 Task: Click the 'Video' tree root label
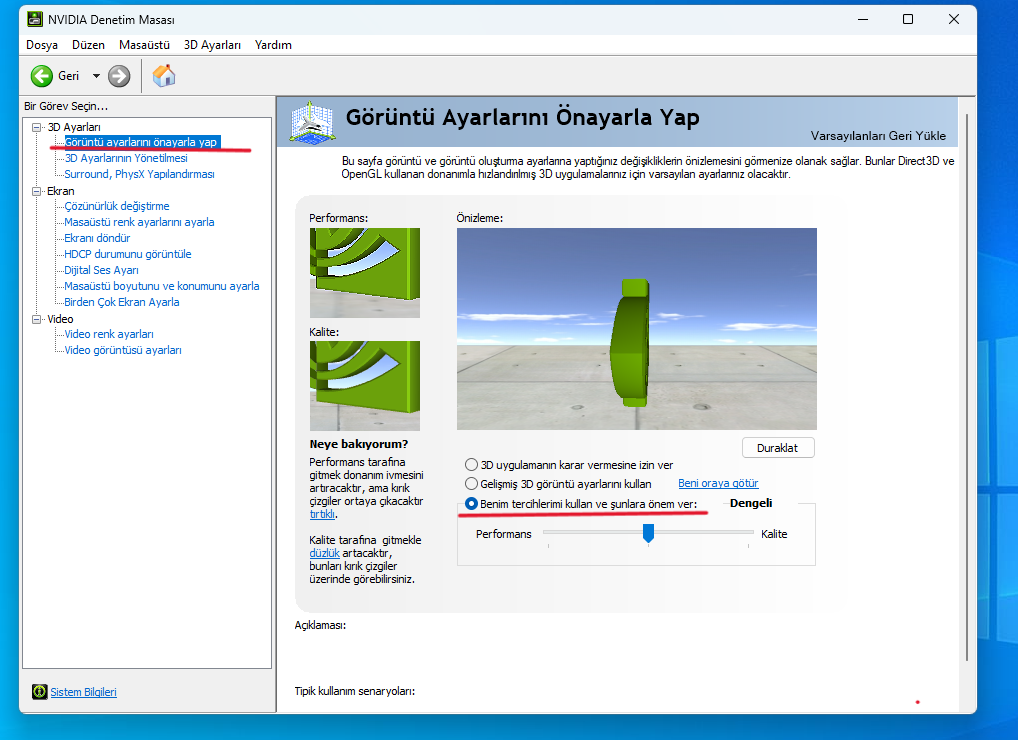point(60,319)
